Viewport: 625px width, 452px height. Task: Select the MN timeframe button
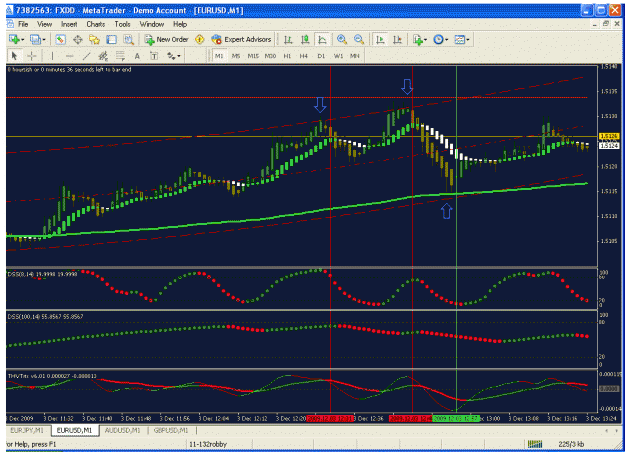(355, 56)
